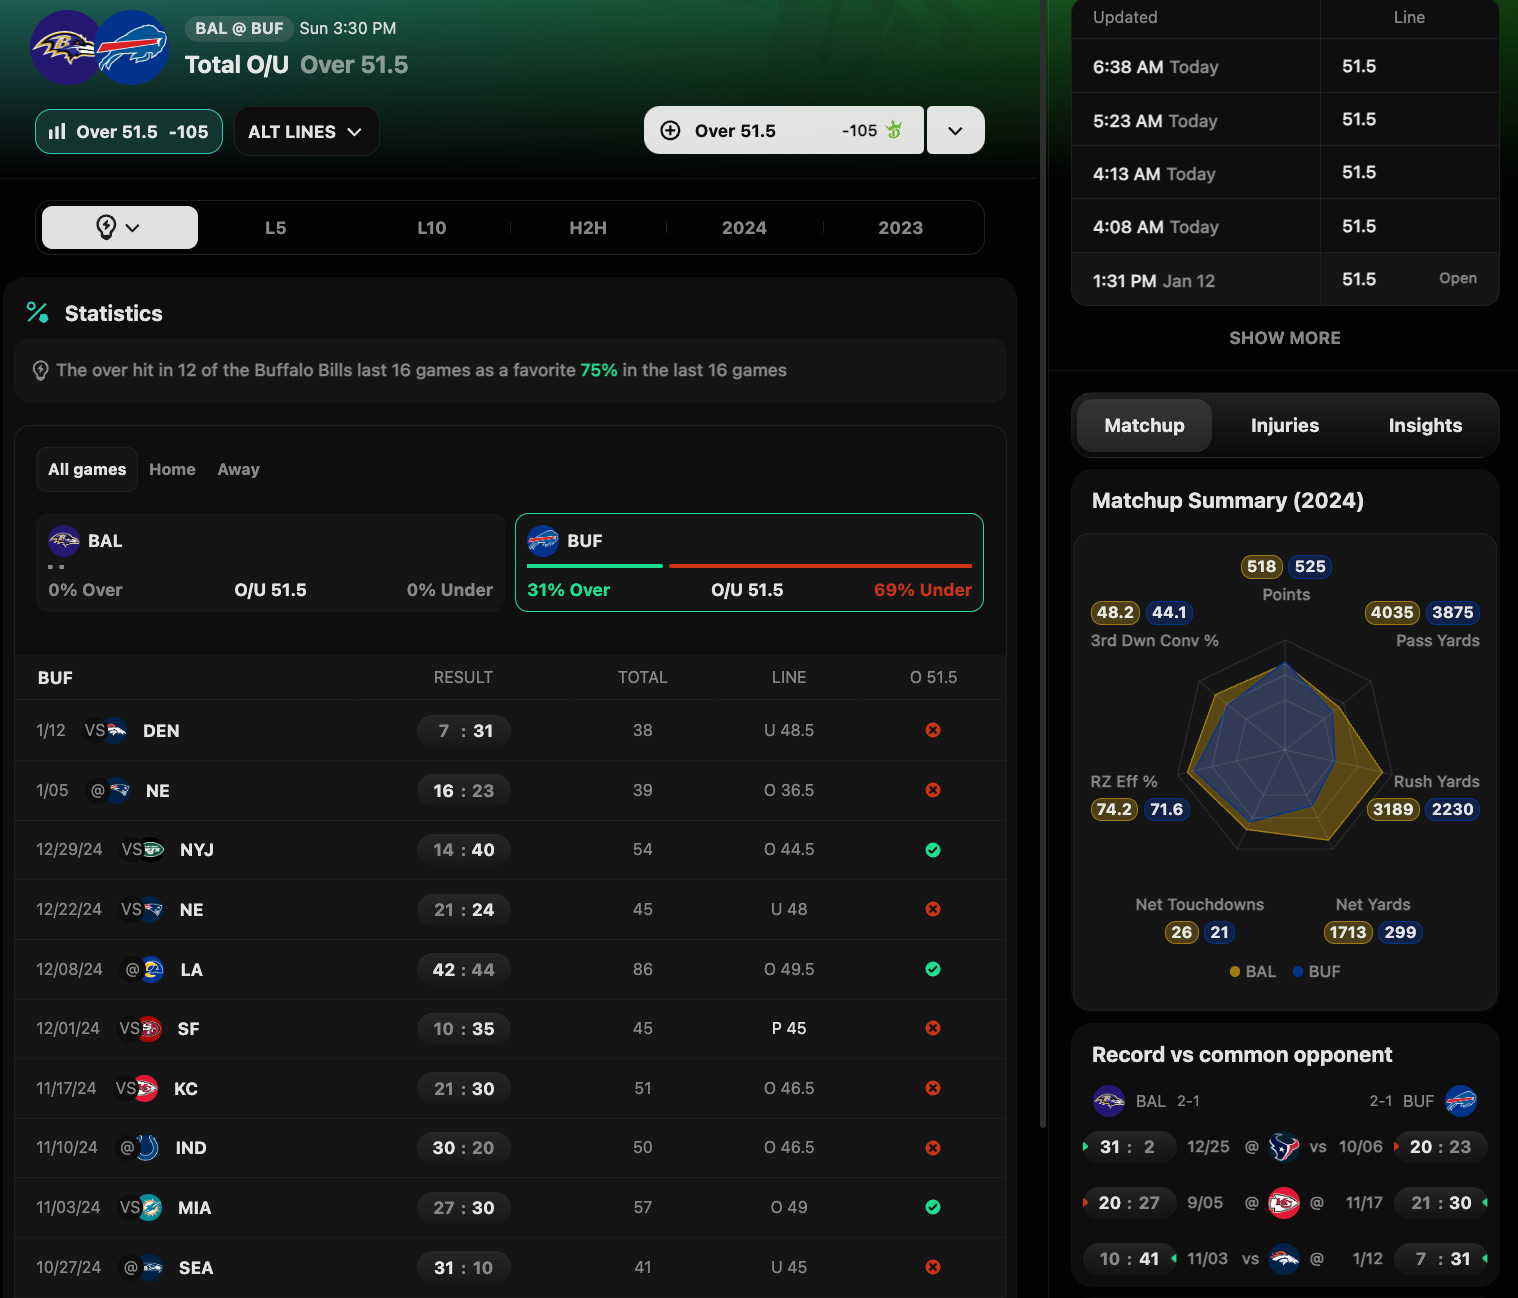Screen dimensions: 1518x1298
Task: Expand line history with SHOW MORE
Action: click(x=1285, y=338)
